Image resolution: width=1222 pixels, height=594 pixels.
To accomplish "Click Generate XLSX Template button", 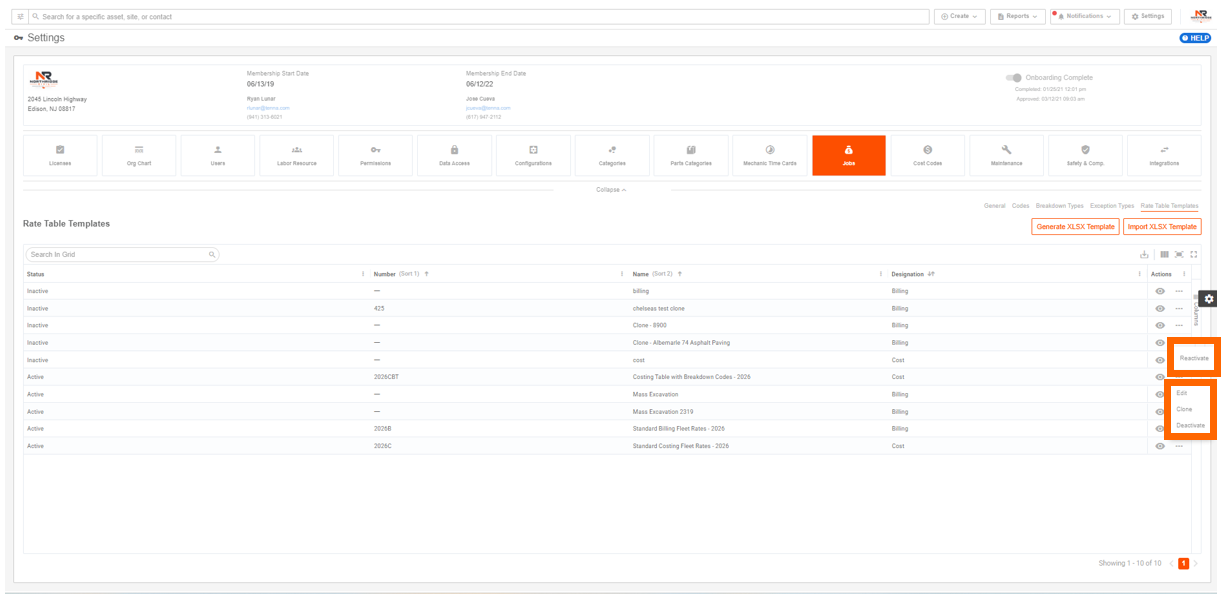I will [1075, 227].
